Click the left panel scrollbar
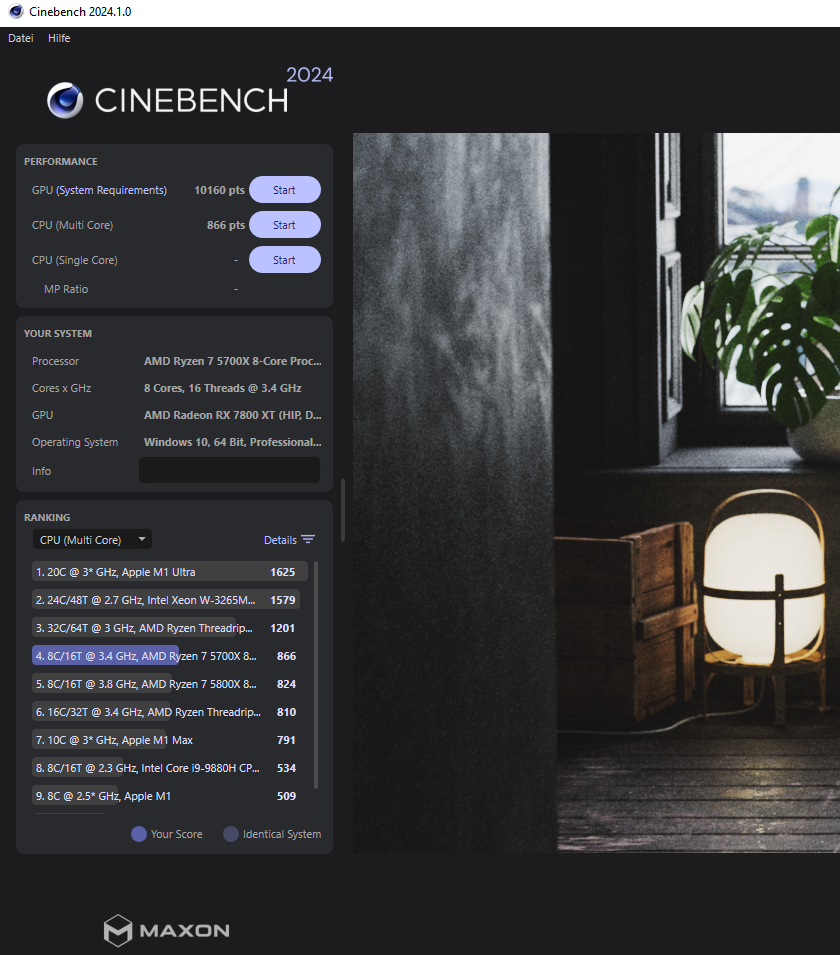 point(343,510)
